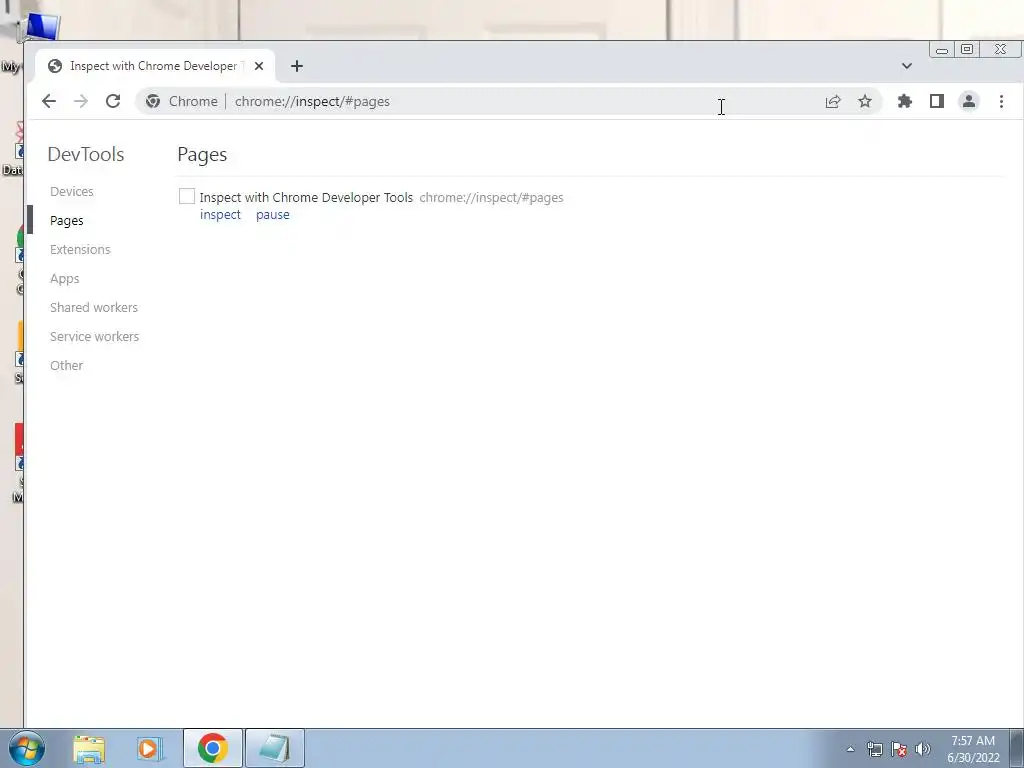
Task: Open the Service workers section
Action: tap(95, 336)
